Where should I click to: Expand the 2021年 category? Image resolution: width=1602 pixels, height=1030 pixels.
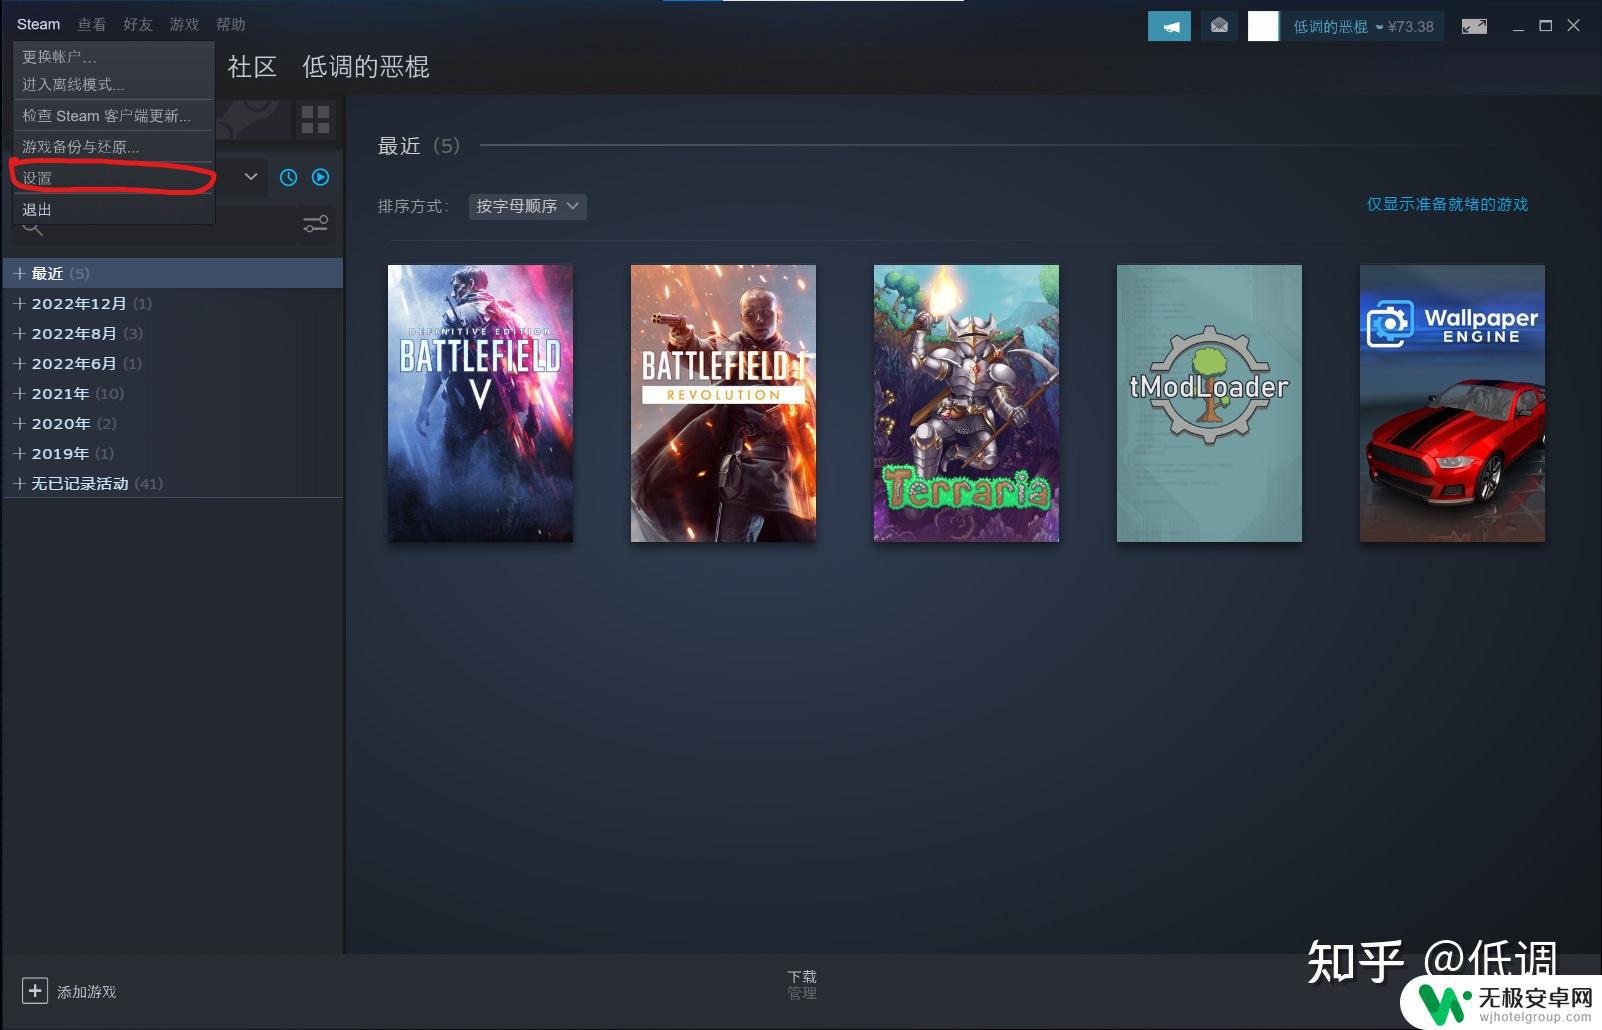(172, 393)
